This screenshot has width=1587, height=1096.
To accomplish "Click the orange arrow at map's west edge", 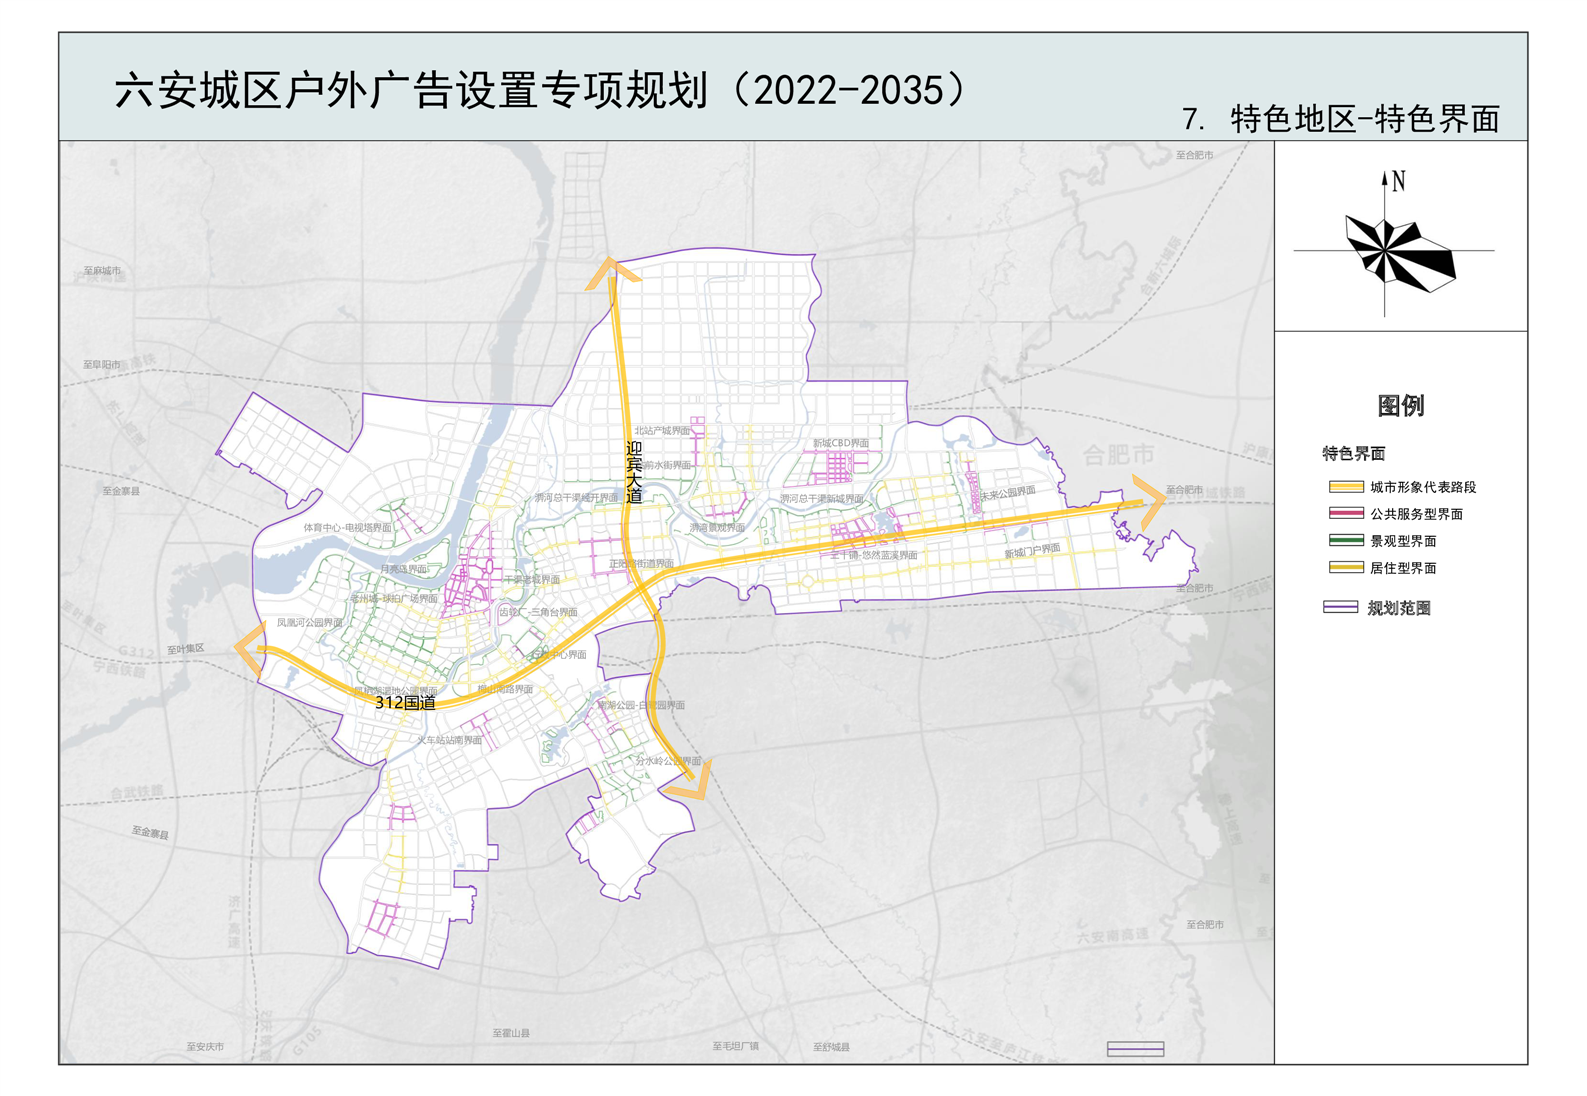I will pyautogui.click(x=250, y=647).
